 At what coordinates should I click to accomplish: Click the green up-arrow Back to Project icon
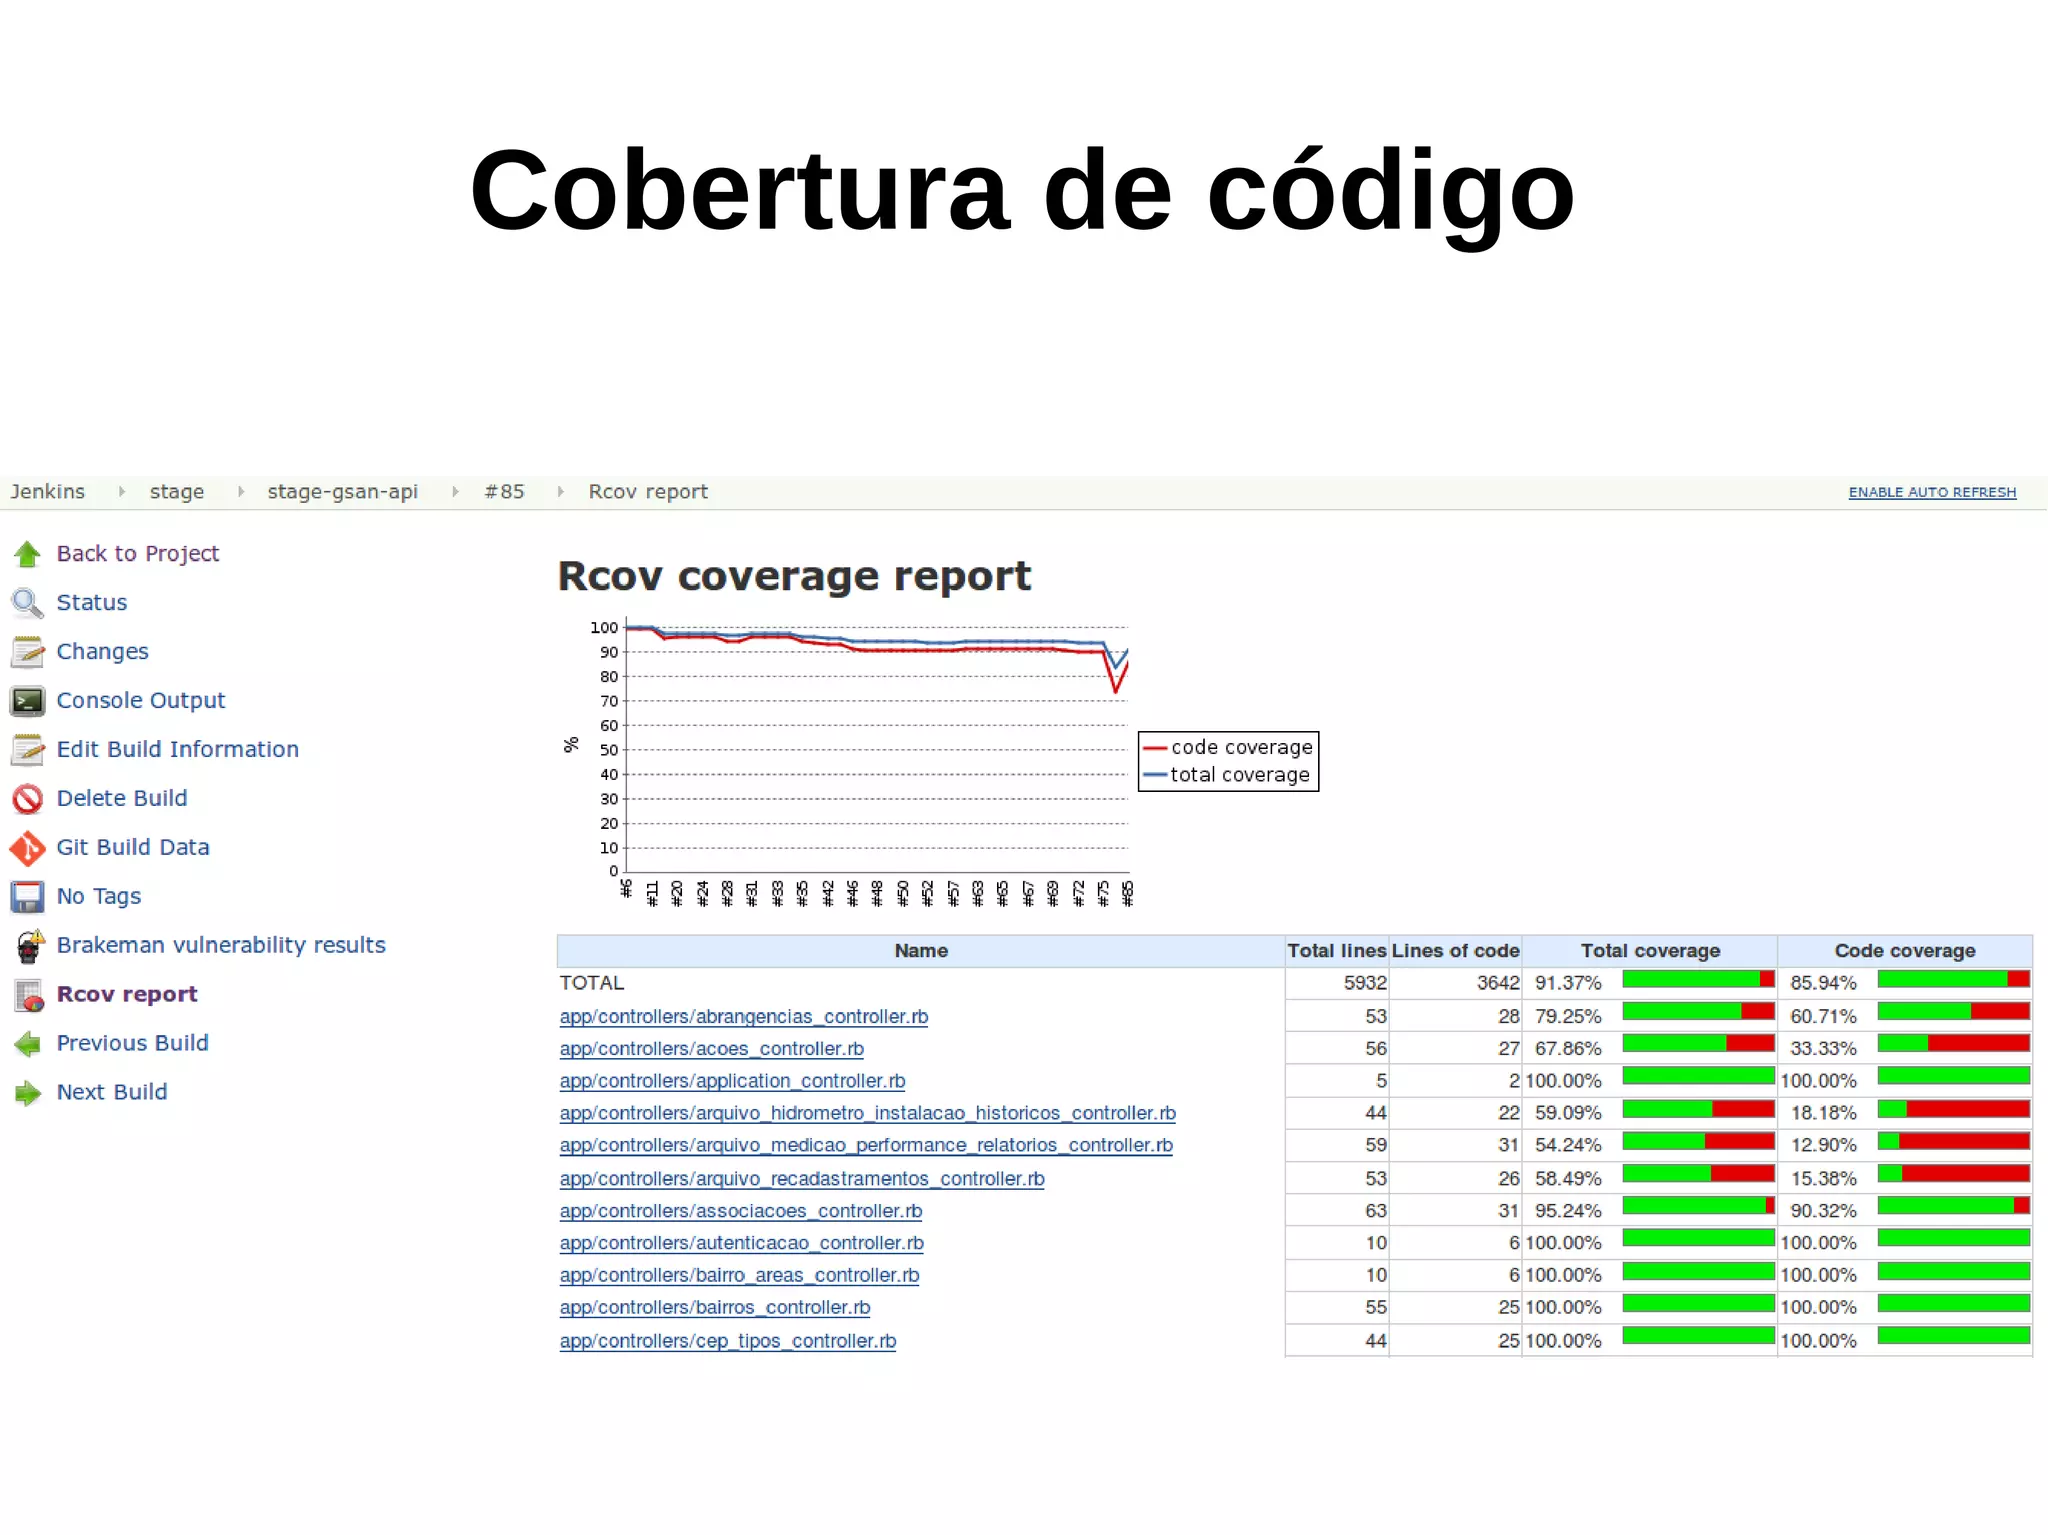pos(28,554)
